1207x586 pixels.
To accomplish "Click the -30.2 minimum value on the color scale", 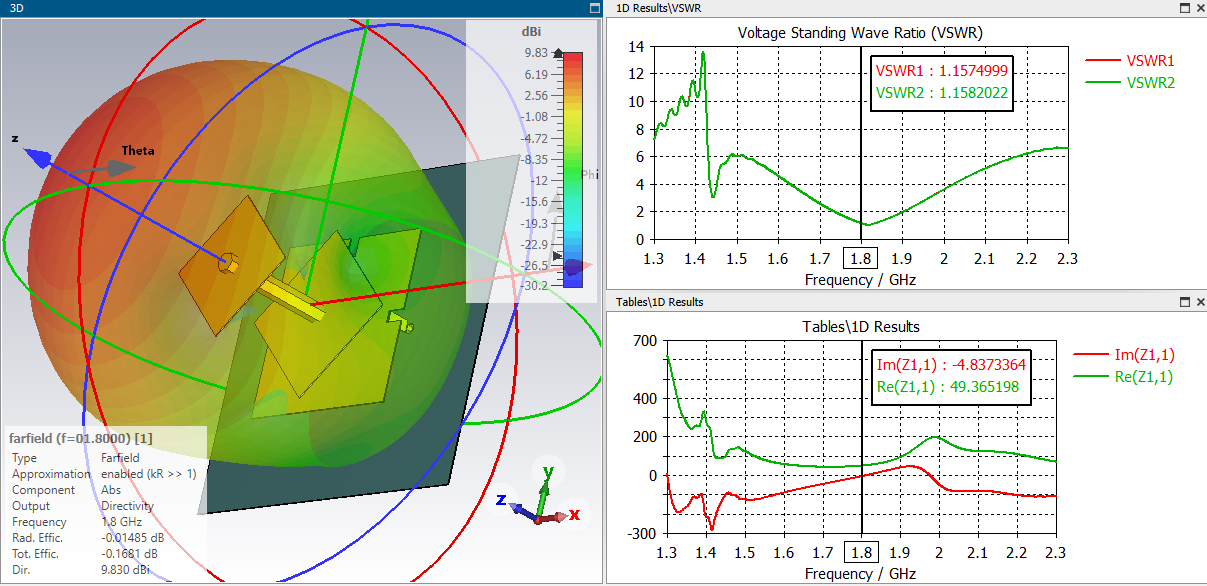I will coord(533,285).
